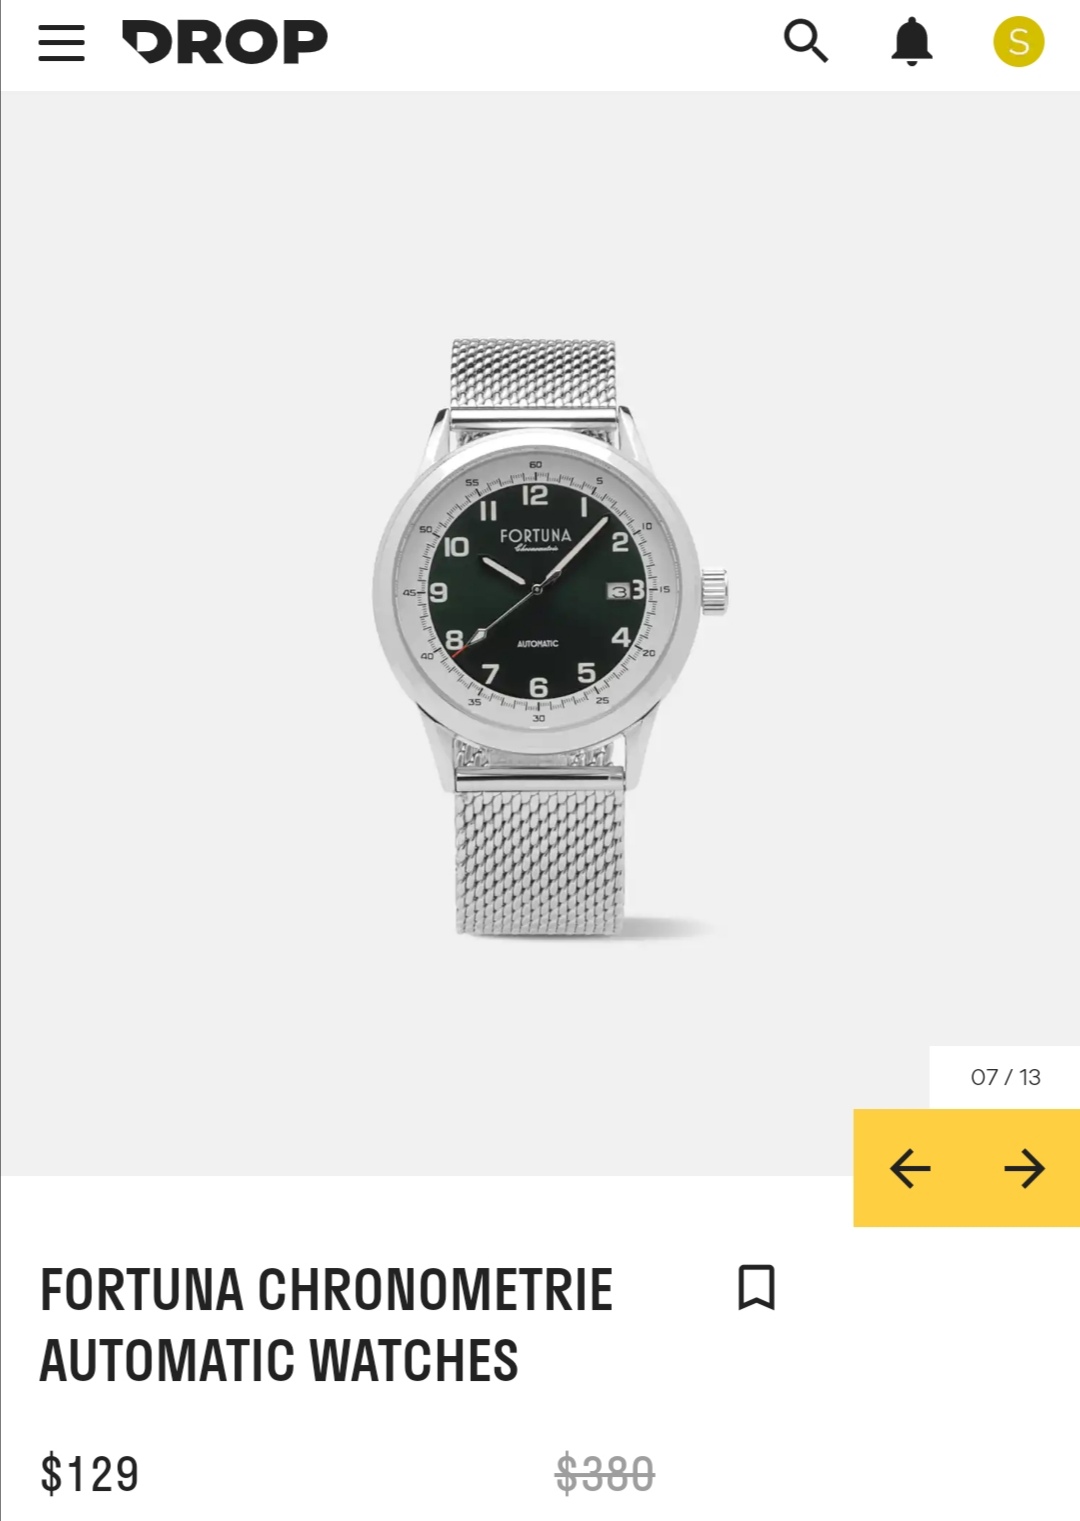Click the watch crown on the case
The height and width of the screenshot is (1521, 1080).
tap(713, 590)
